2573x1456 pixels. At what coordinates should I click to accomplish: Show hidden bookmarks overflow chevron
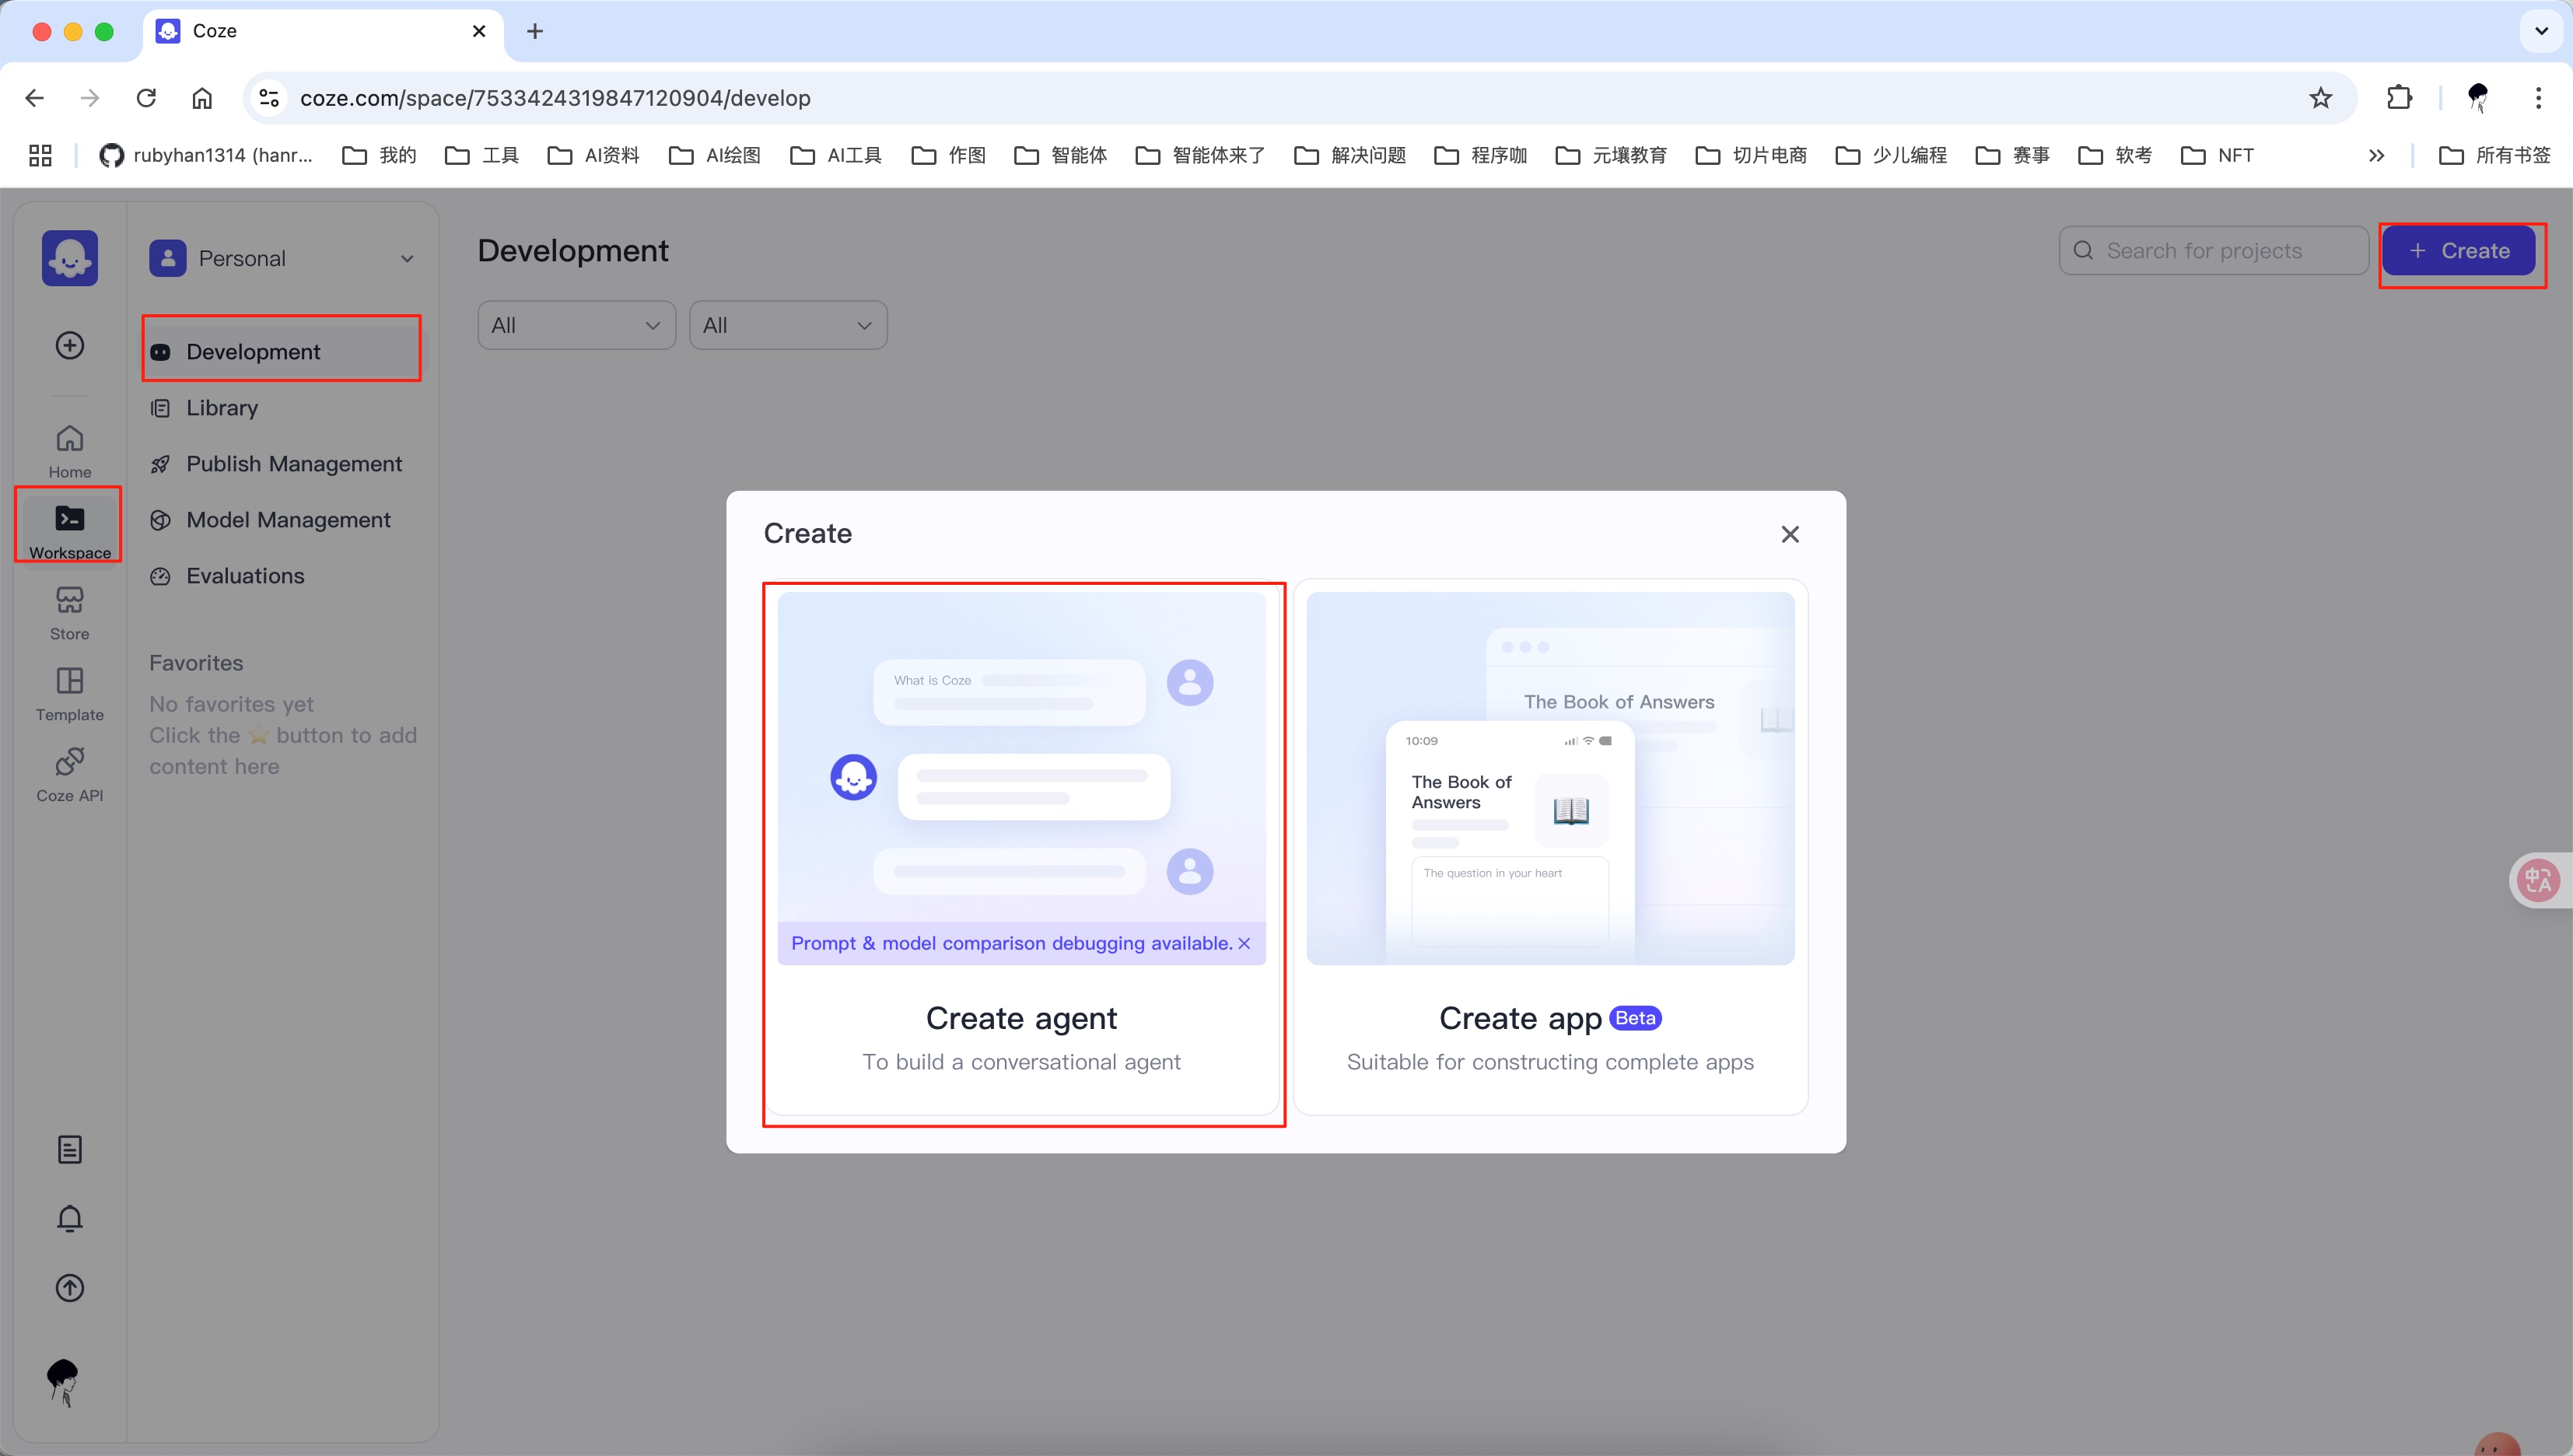tap(2376, 155)
